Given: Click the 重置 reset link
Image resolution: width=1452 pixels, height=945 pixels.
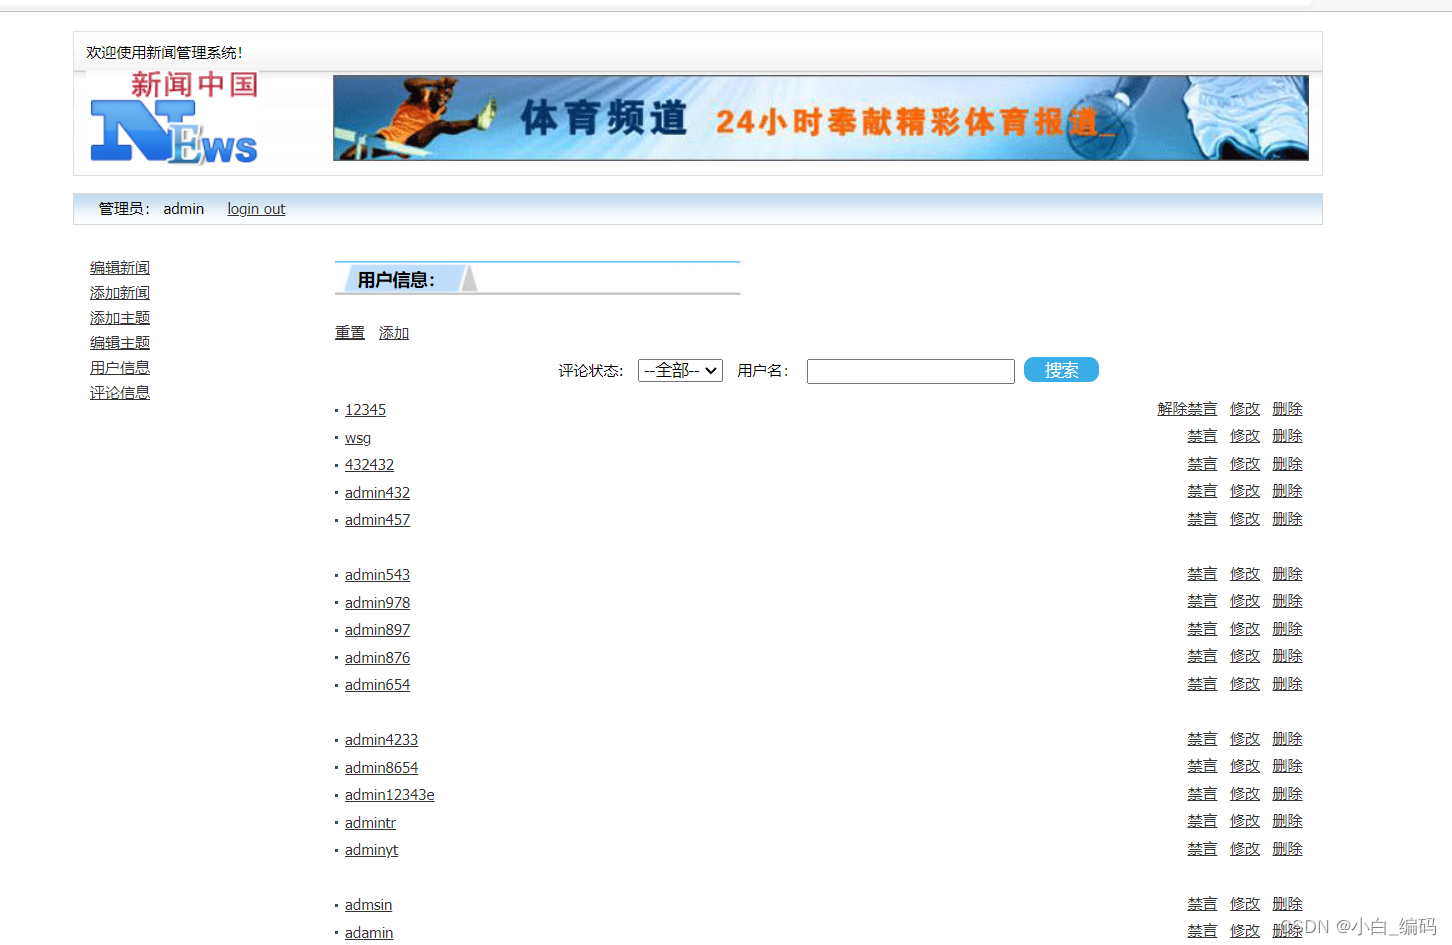Looking at the screenshot, I should 350,332.
